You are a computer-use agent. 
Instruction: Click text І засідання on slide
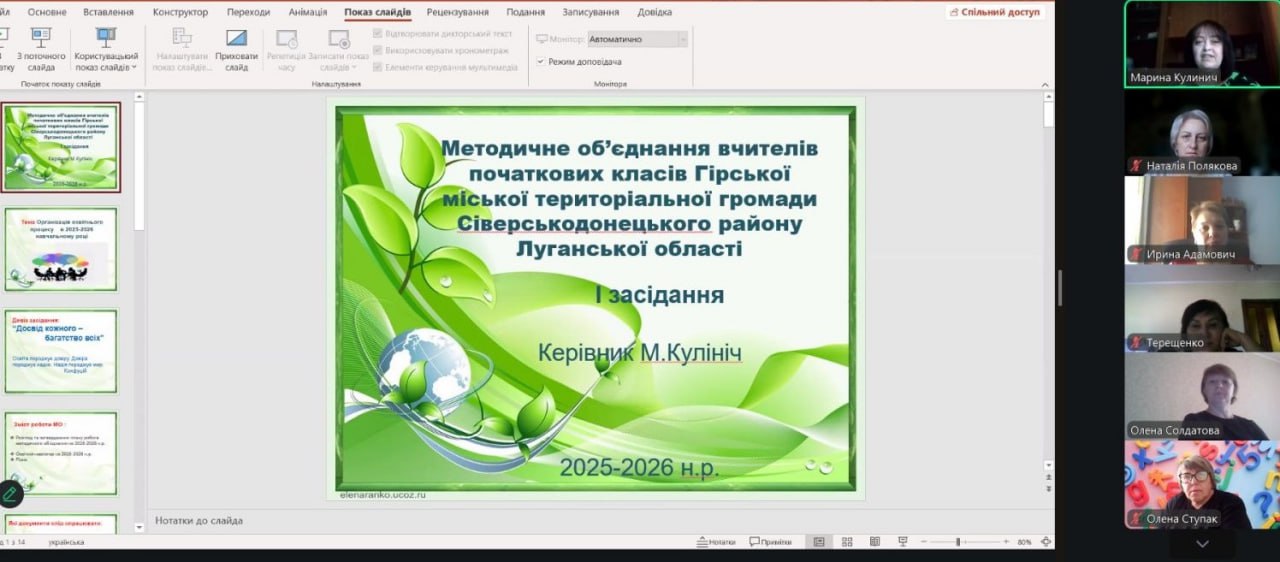pyautogui.click(x=659, y=295)
